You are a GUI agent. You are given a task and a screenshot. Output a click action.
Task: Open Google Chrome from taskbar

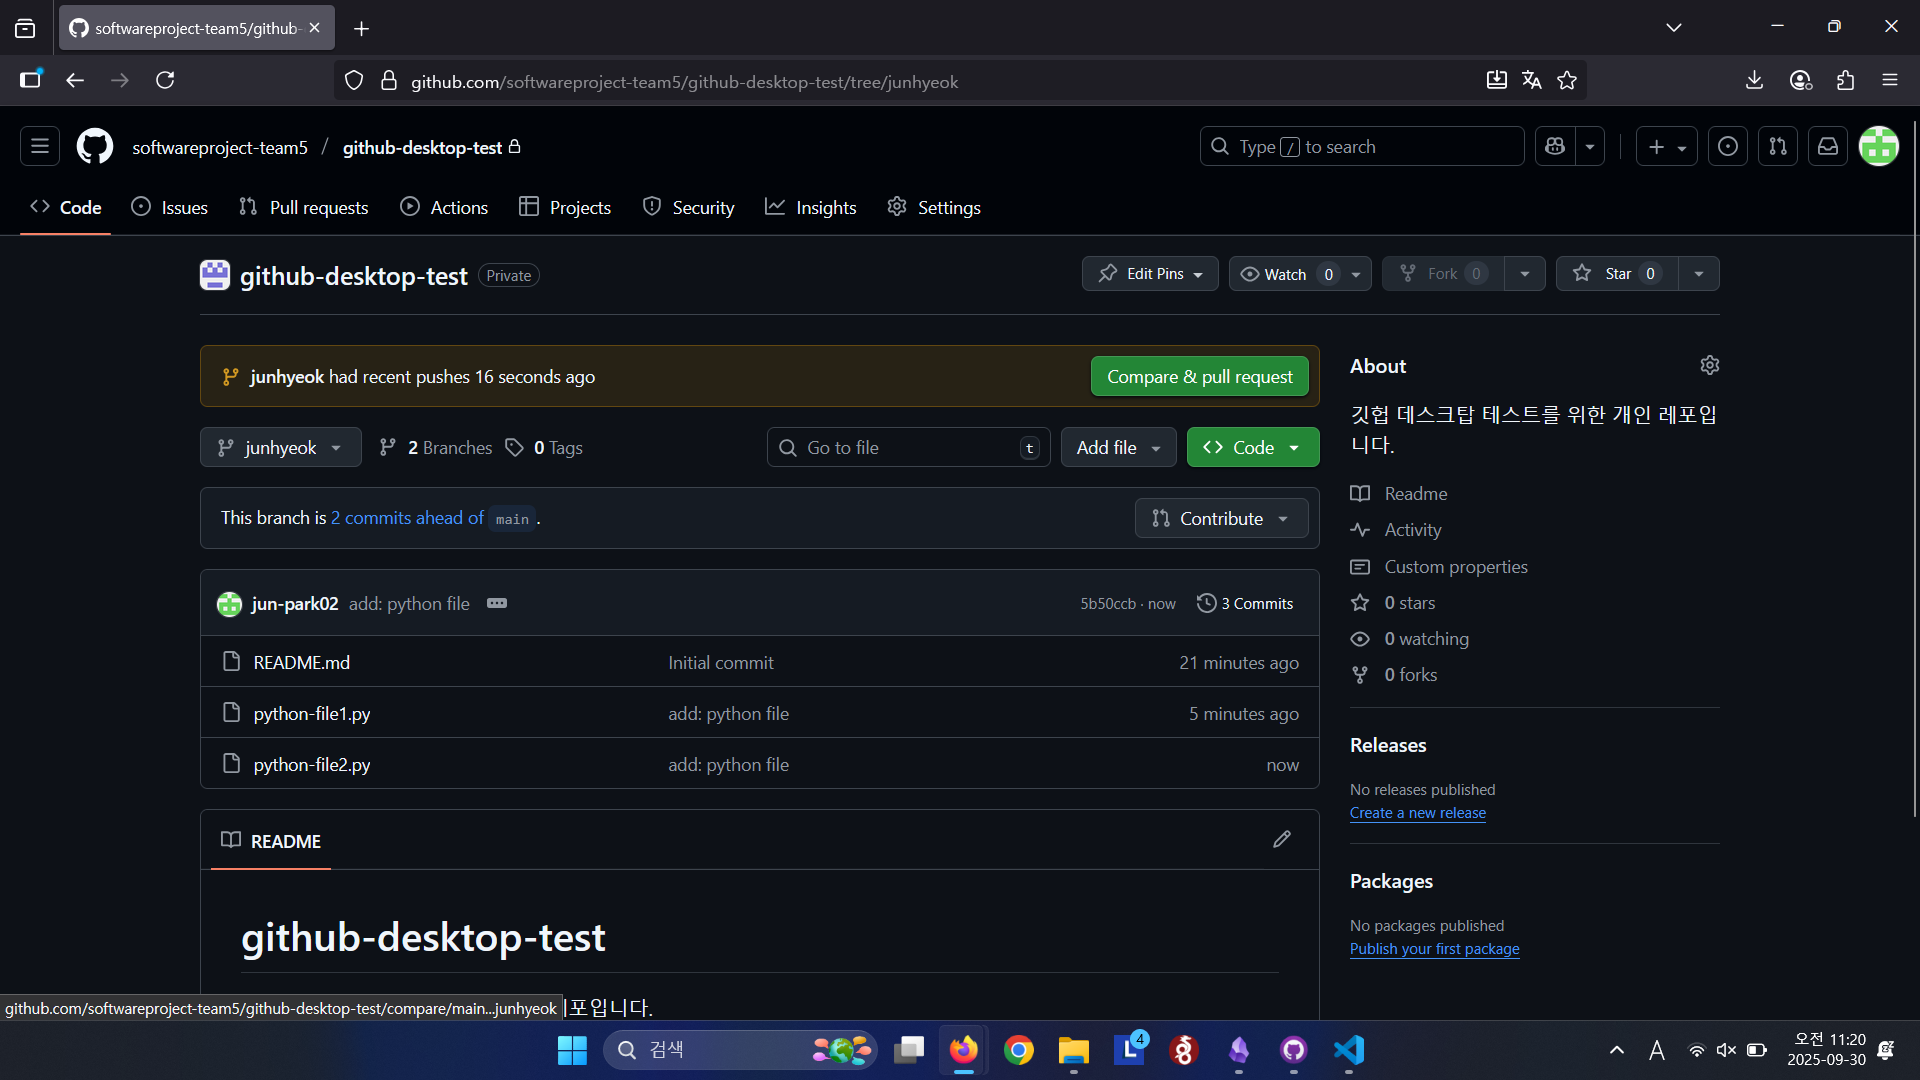pyautogui.click(x=1019, y=1050)
